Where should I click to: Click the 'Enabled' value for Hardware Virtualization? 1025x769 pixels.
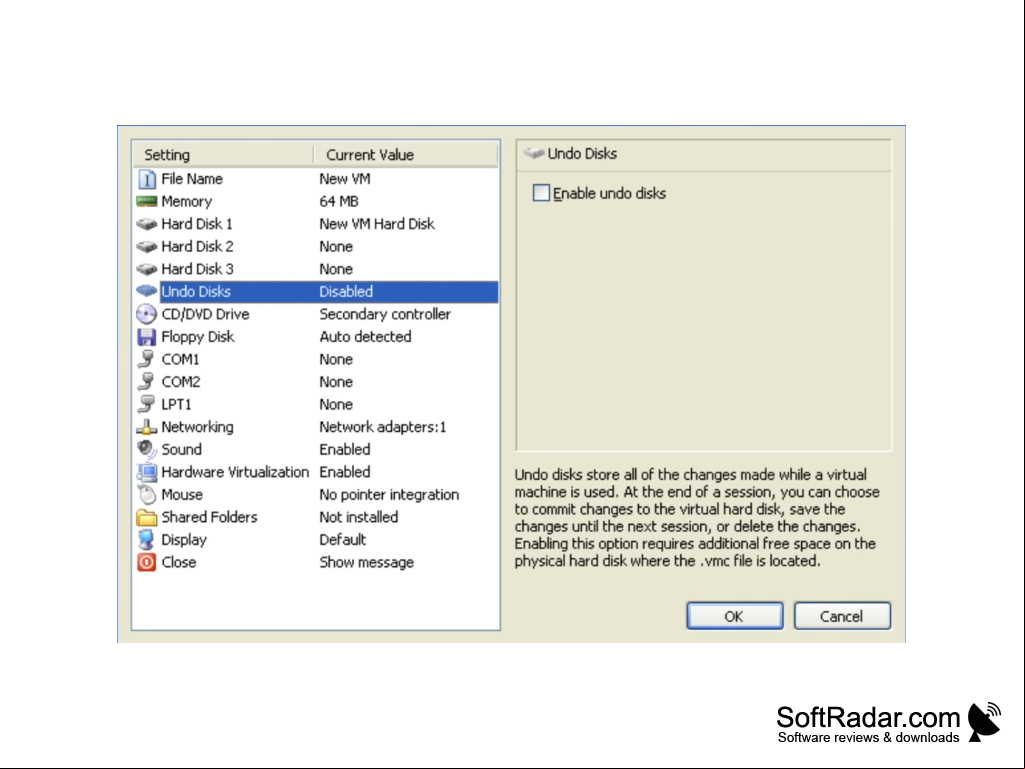(x=345, y=472)
